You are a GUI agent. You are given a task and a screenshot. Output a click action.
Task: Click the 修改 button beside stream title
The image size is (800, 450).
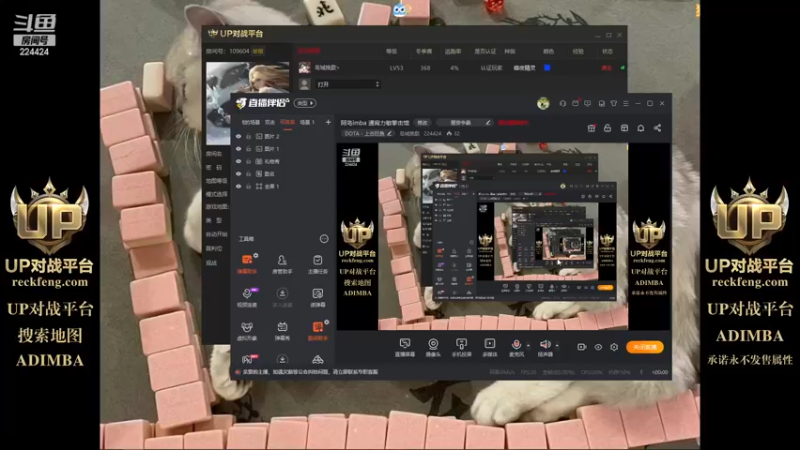pos(422,122)
